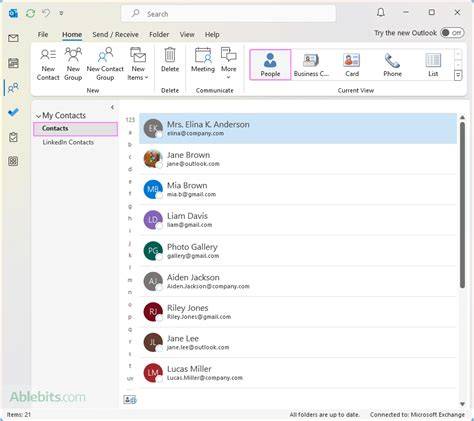Select contact Liam Davis
The image size is (474, 421).
[x=298, y=220]
